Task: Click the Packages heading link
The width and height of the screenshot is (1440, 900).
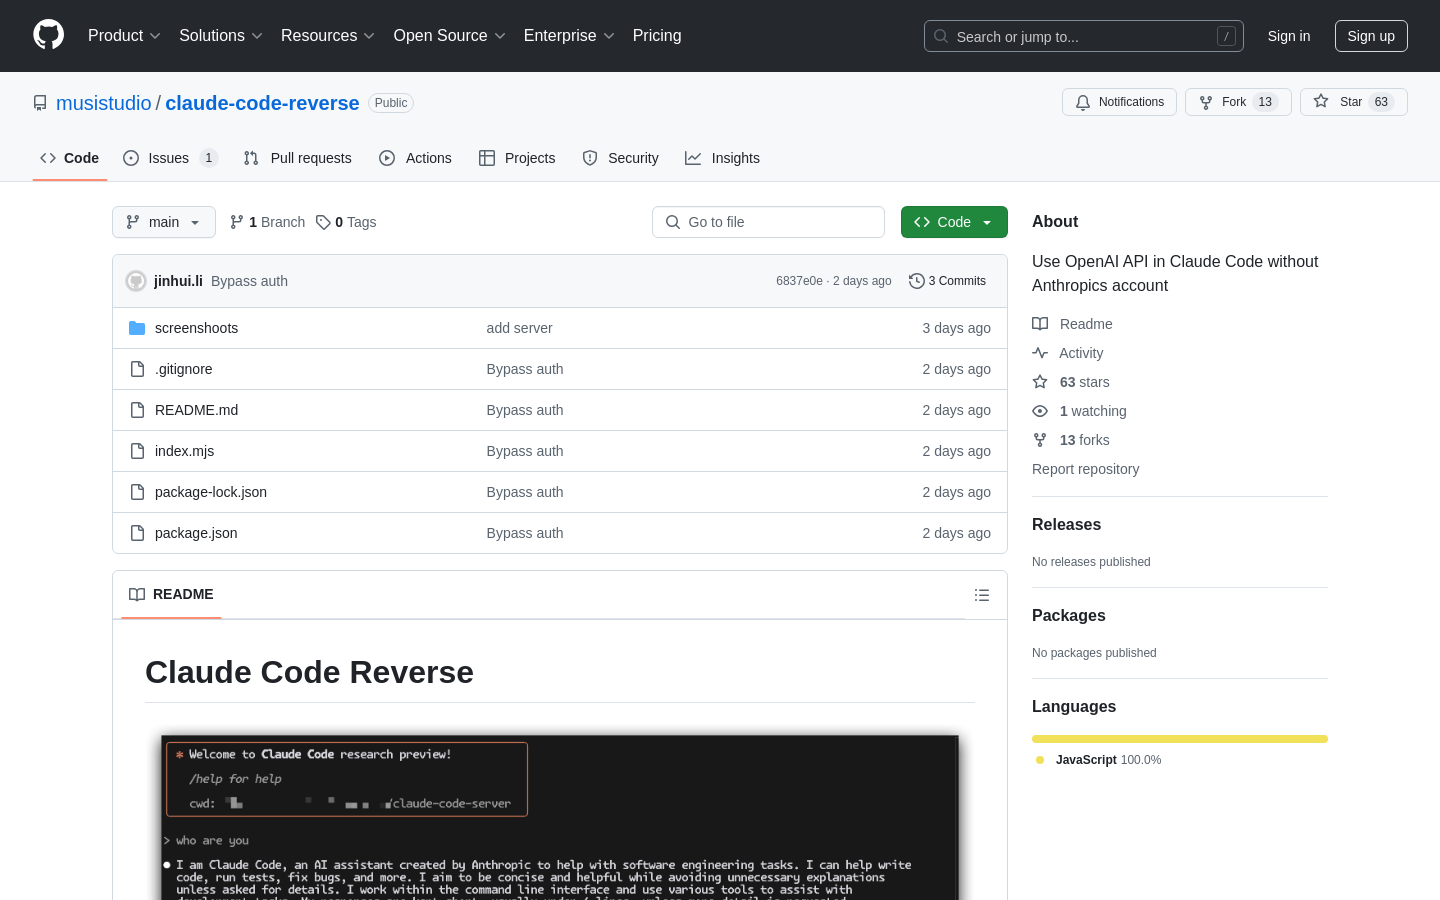Action: (1069, 616)
